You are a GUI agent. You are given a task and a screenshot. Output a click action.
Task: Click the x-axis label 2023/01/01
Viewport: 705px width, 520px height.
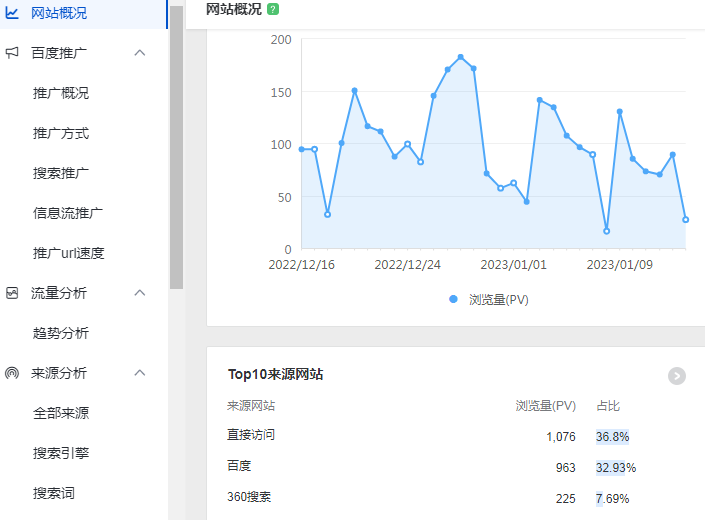pyautogui.click(x=513, y=265)
